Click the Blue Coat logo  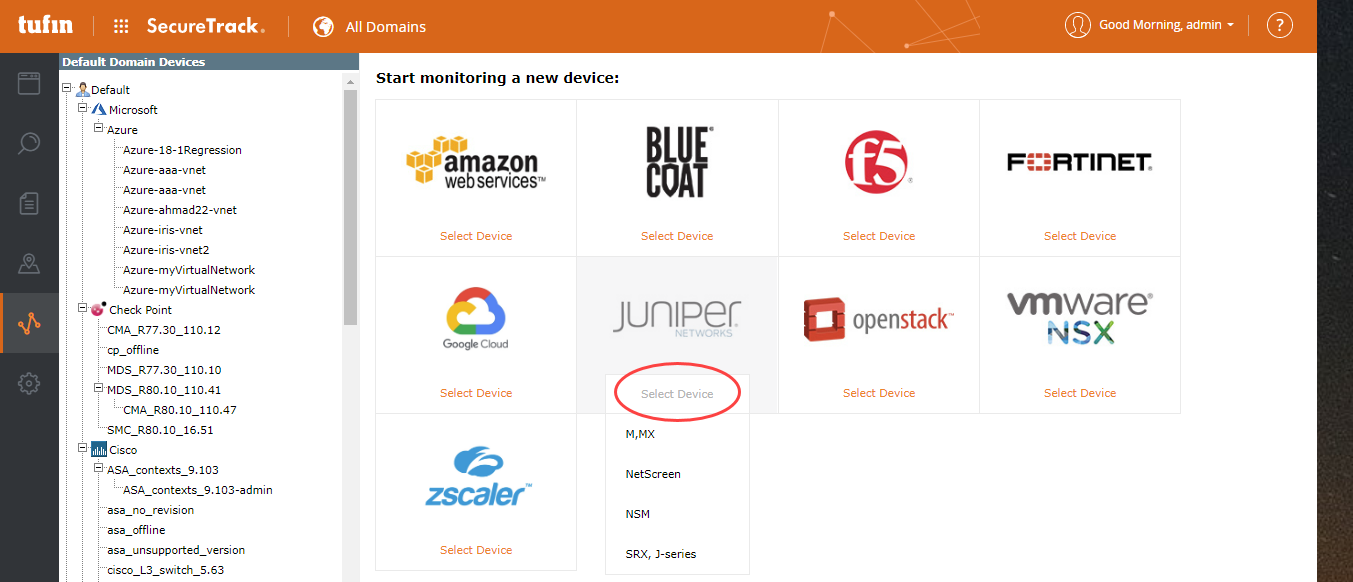coord(677,162)
